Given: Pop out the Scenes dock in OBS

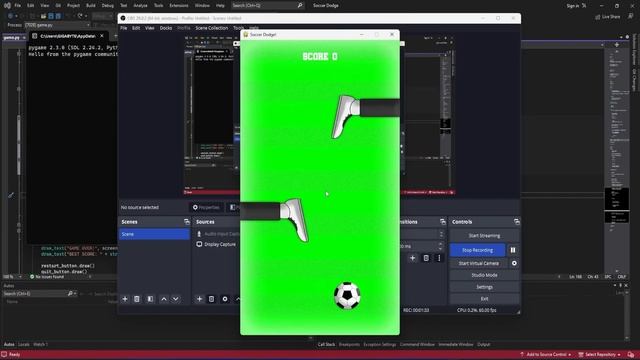Looking at the screenshot, I should (187, 222).
